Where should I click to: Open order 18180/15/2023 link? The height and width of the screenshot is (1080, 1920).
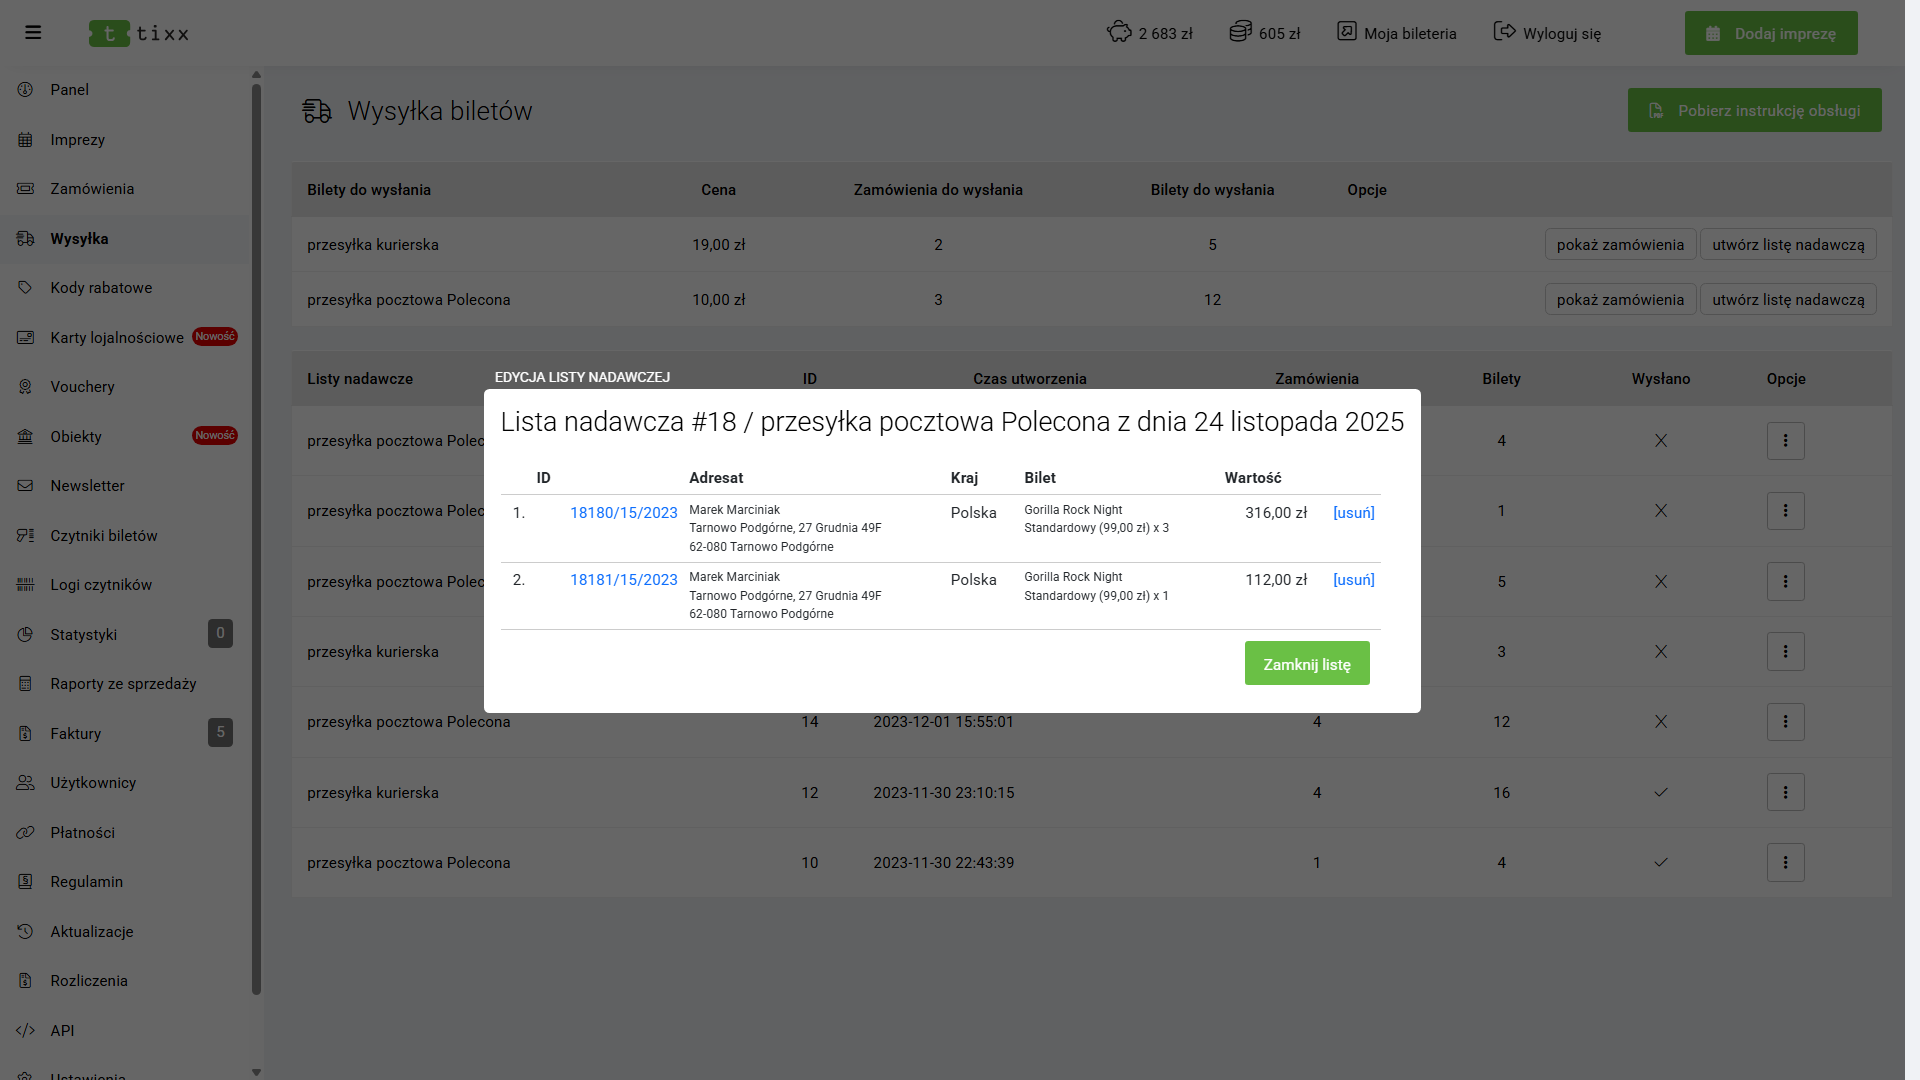(623, 513)
